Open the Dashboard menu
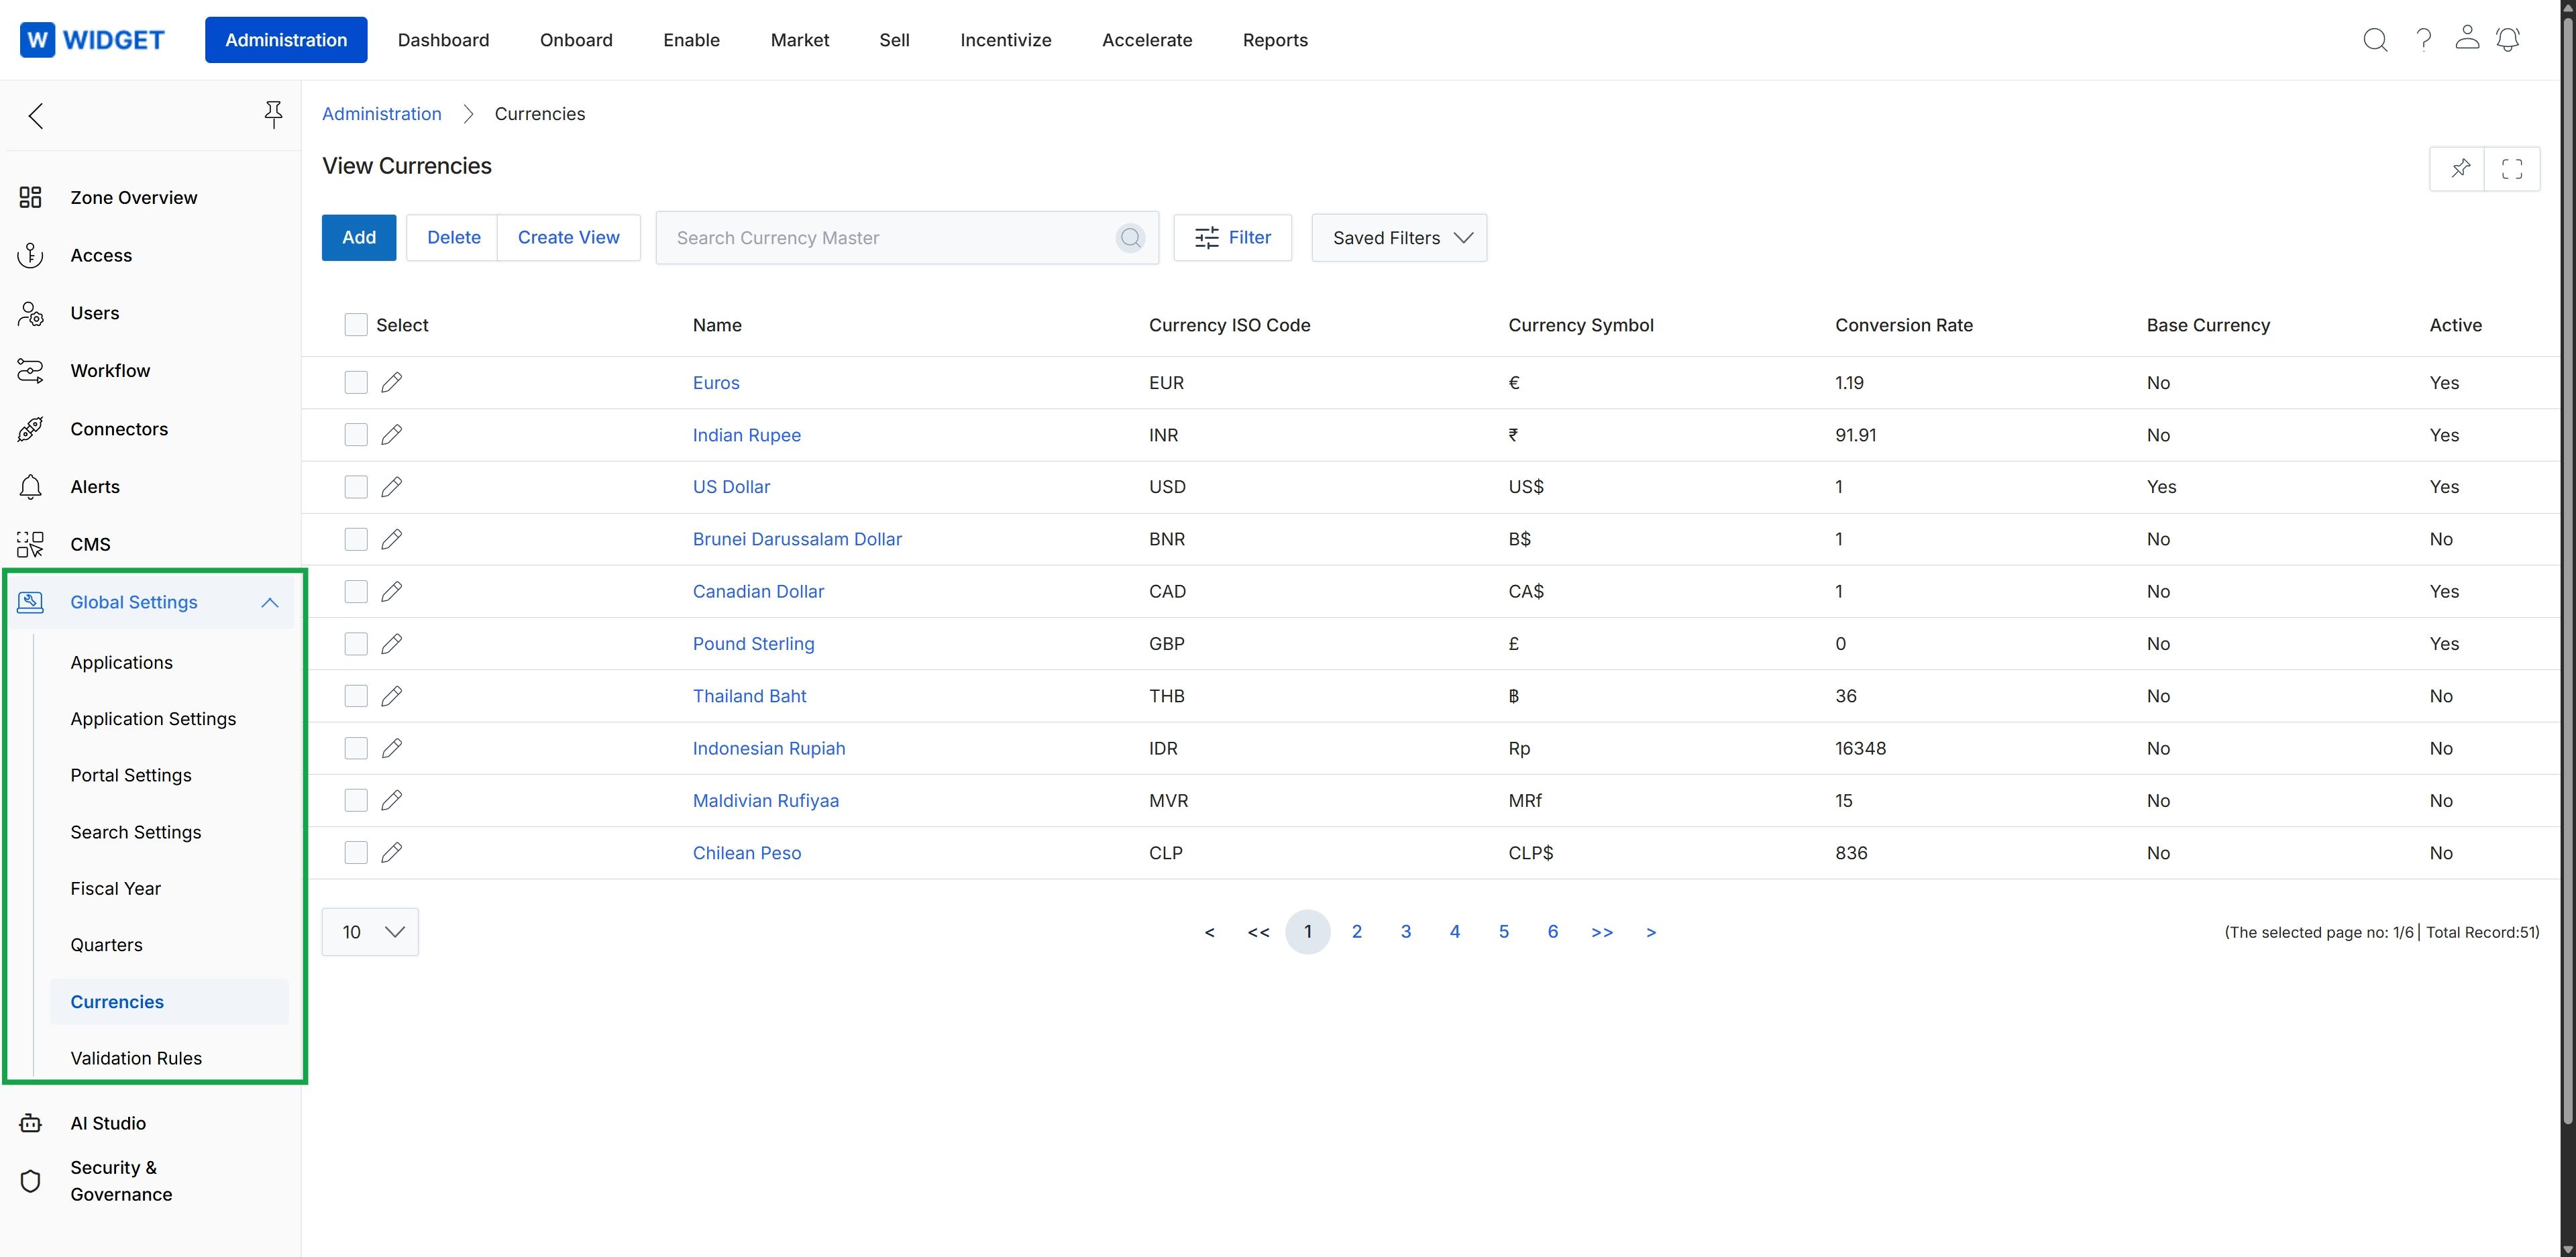The image size is (2576, 1257). (443, 40)
